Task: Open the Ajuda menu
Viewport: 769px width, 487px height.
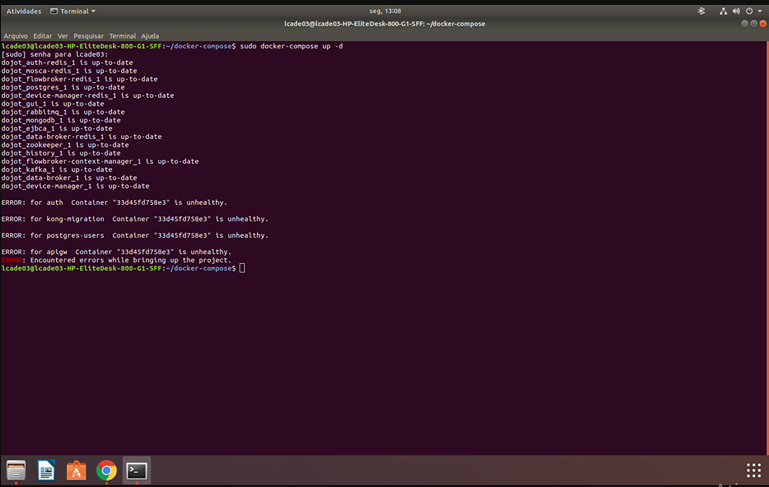Action: [150, 36]
